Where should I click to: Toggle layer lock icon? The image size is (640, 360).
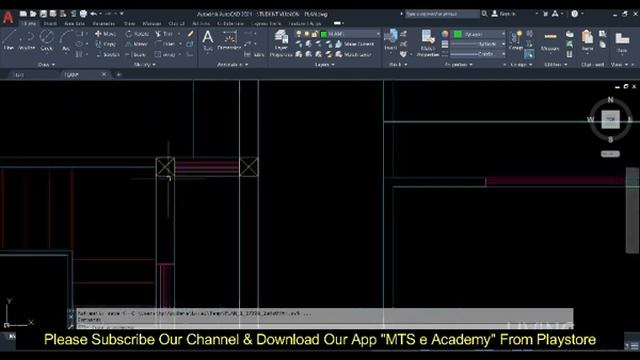[x=314, y=34]
